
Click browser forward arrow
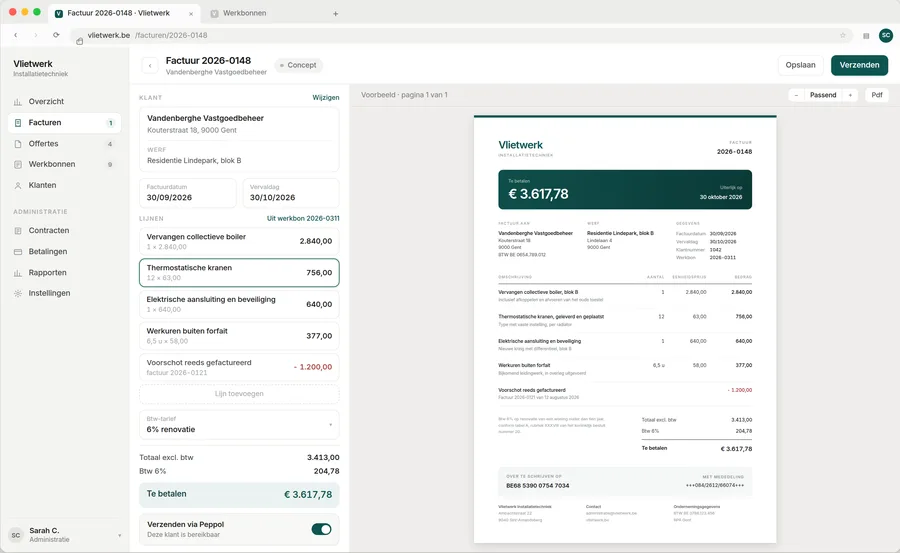coord(36,35)
